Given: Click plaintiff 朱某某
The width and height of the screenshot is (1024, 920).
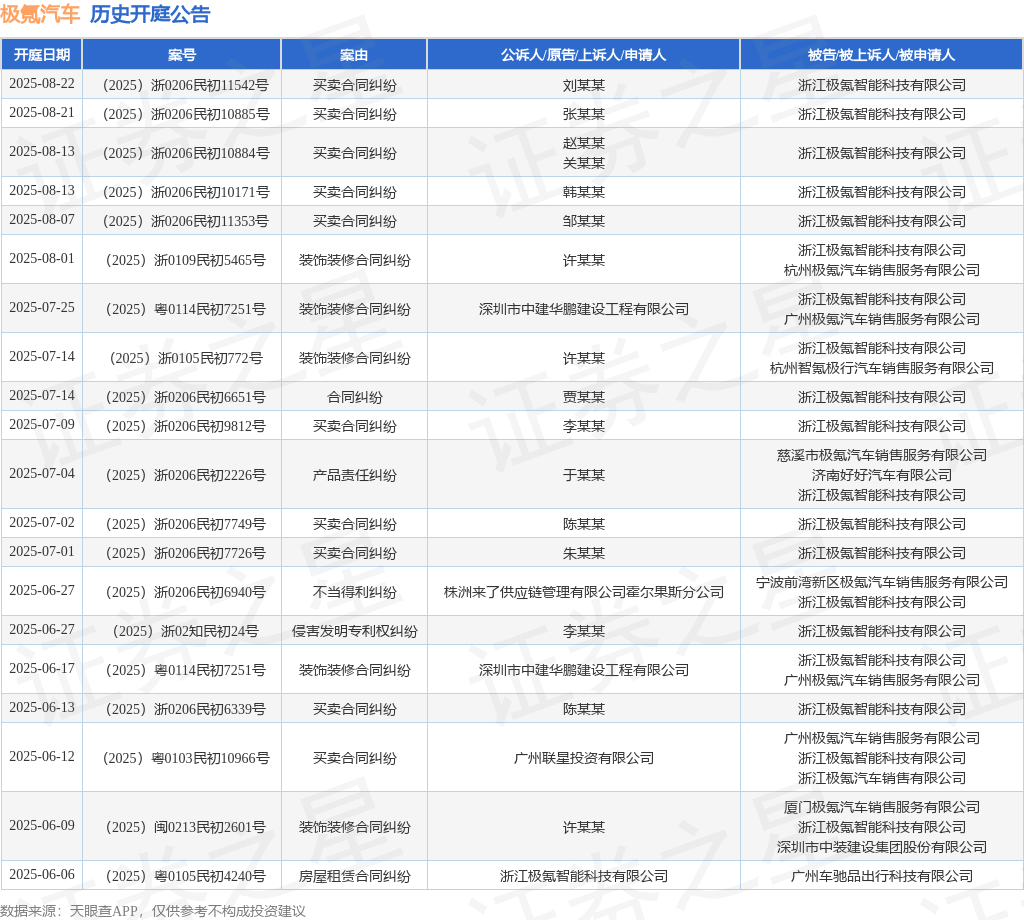Looking at the screenshot, I should point(584,553).
